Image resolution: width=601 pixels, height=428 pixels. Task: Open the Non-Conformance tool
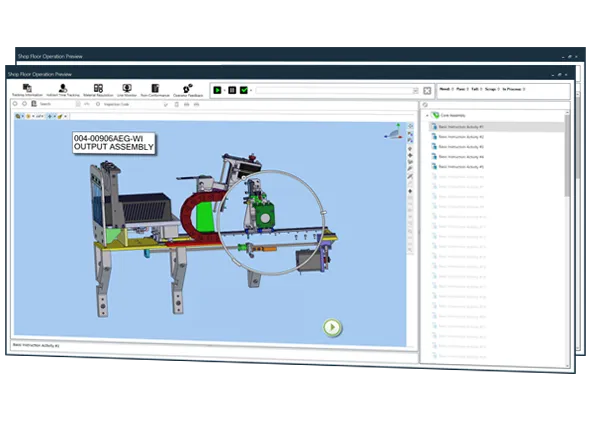pyautogui.click(x=155, y=90)
